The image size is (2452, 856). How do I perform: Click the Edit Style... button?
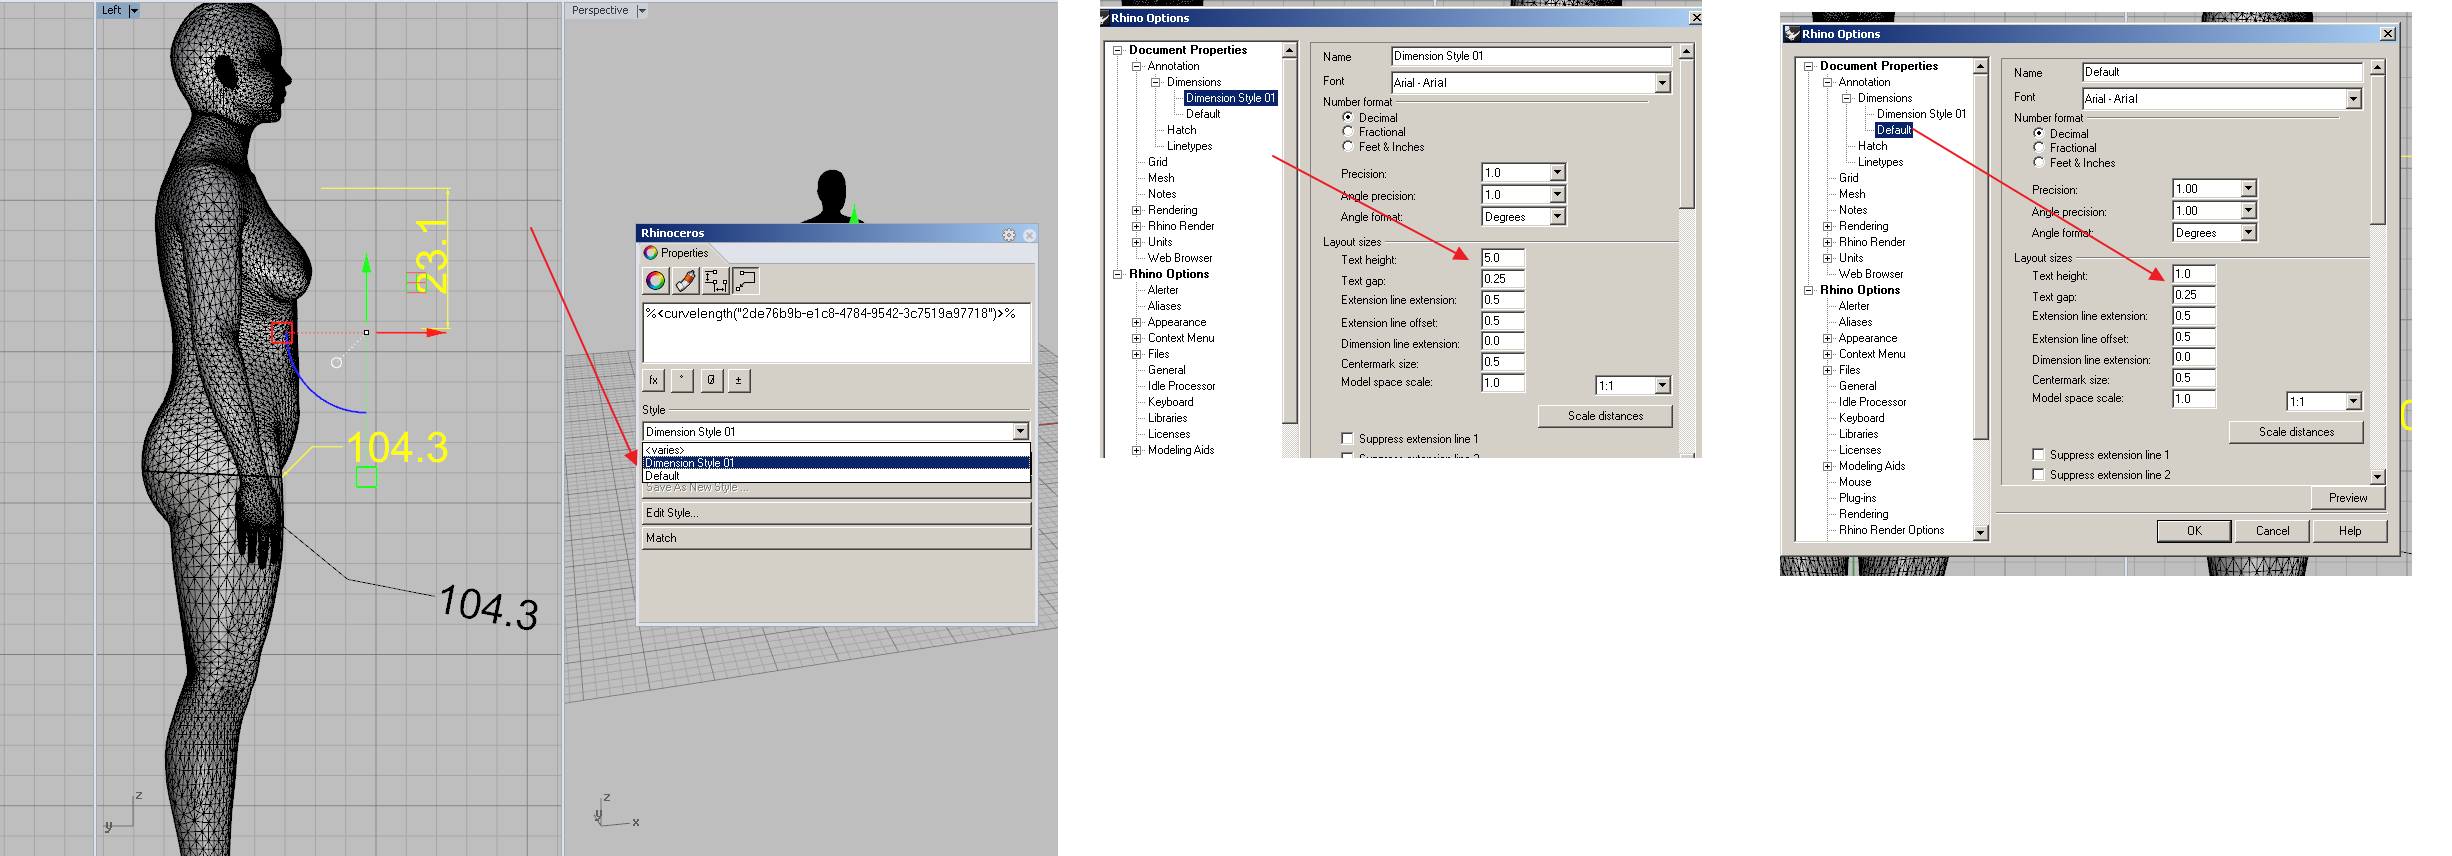pos(836,513)
